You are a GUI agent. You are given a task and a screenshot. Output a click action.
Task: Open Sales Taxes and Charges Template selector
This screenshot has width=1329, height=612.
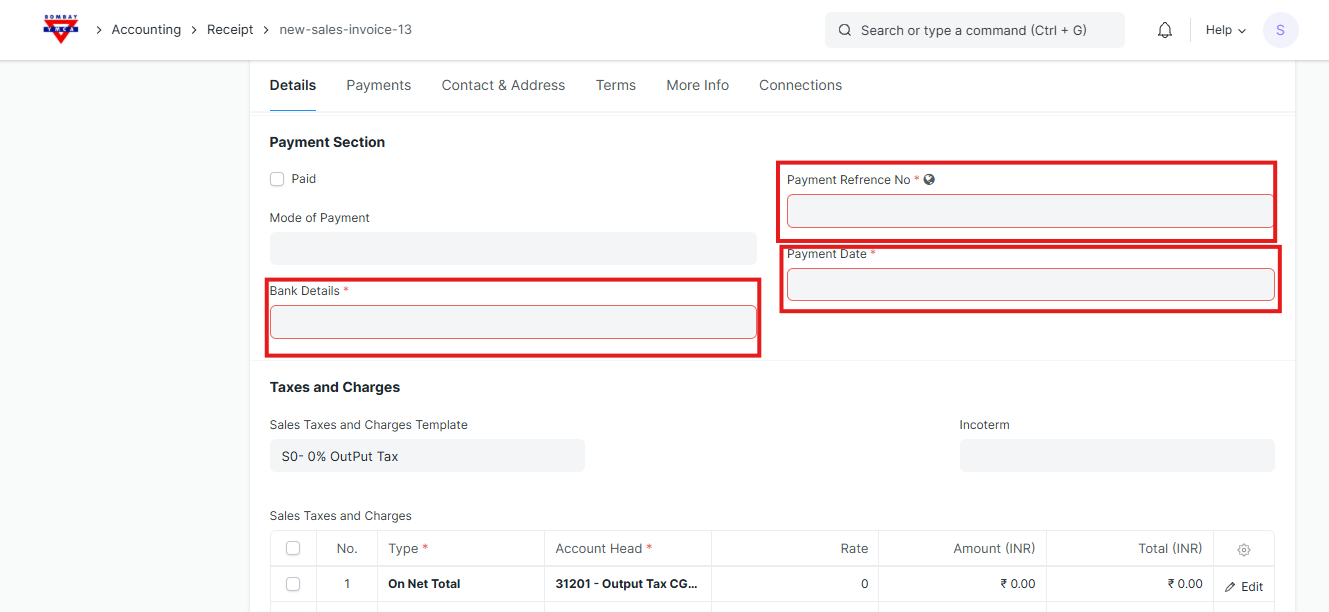pyautogui.click(x=427, y=456)
